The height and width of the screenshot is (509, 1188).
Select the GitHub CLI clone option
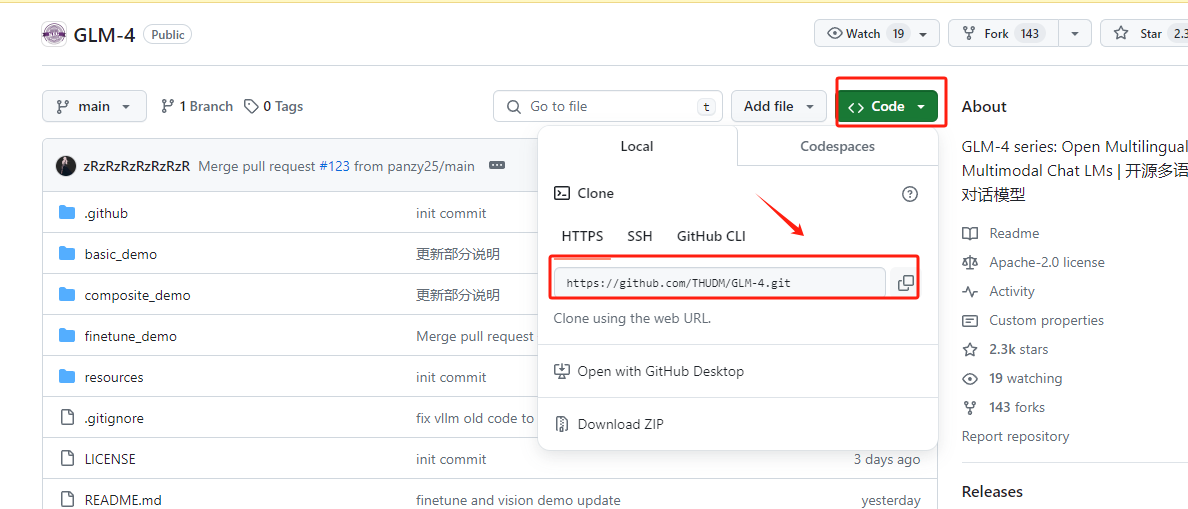[x=711, y=236]
